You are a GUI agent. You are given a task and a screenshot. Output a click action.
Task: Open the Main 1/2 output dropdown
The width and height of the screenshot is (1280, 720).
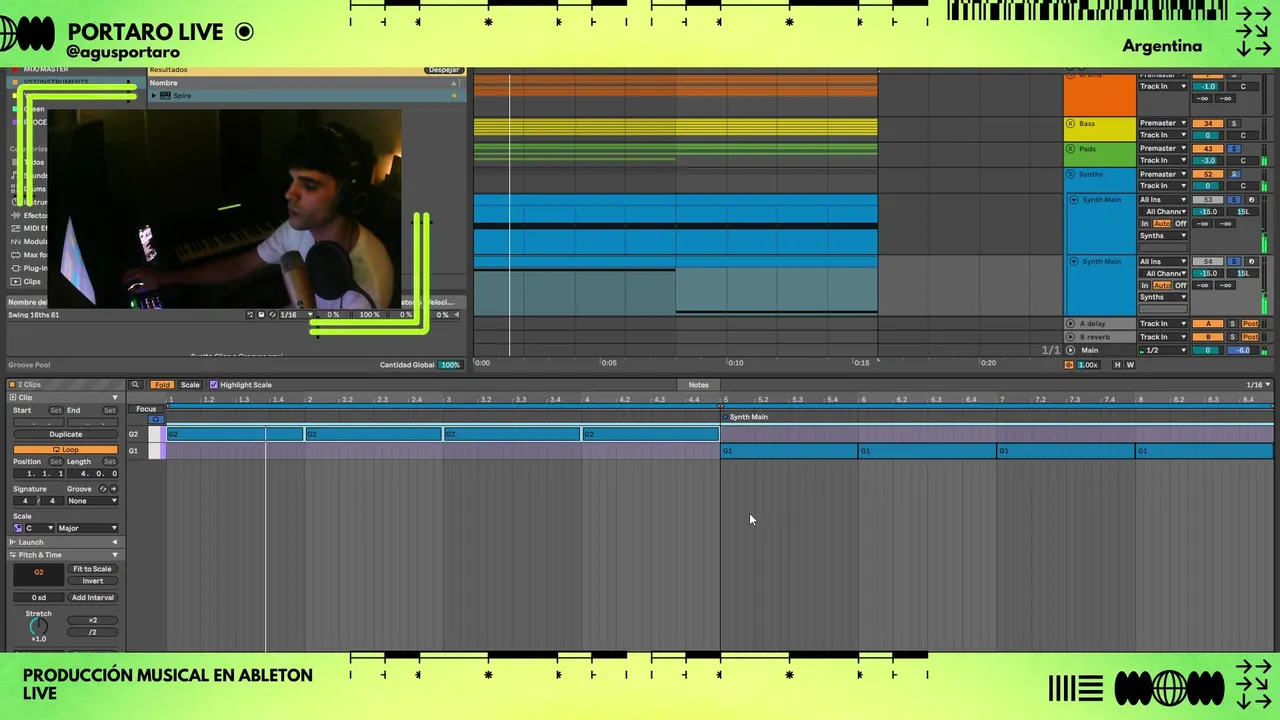[x=1163, y=351]
